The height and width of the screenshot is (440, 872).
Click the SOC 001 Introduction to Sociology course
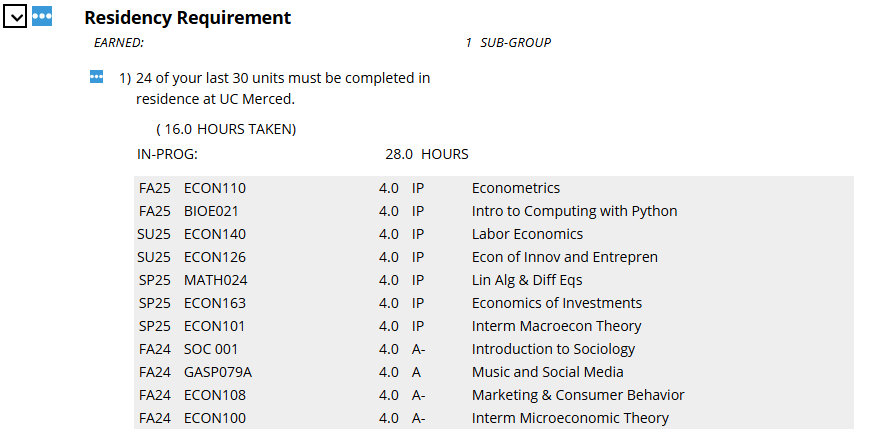pyautogui.click(x=494, y=349)
